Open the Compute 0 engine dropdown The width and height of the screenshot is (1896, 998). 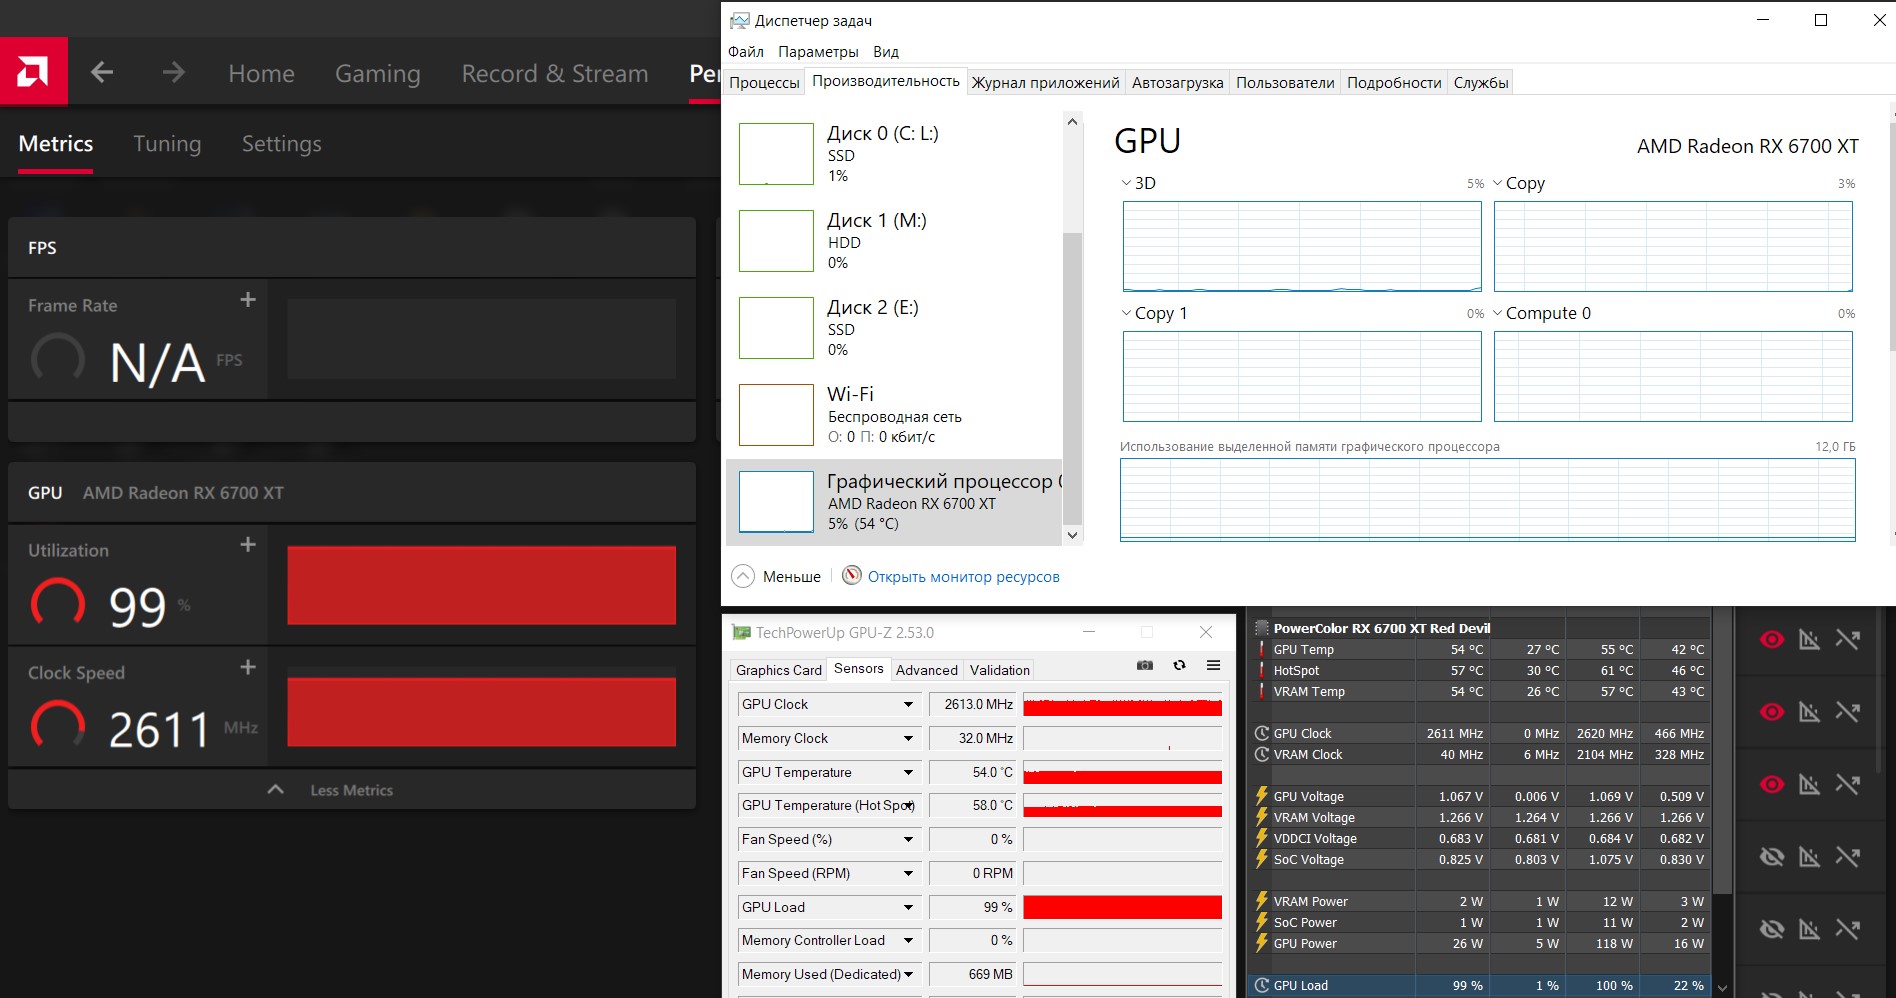pos(1497,313)
